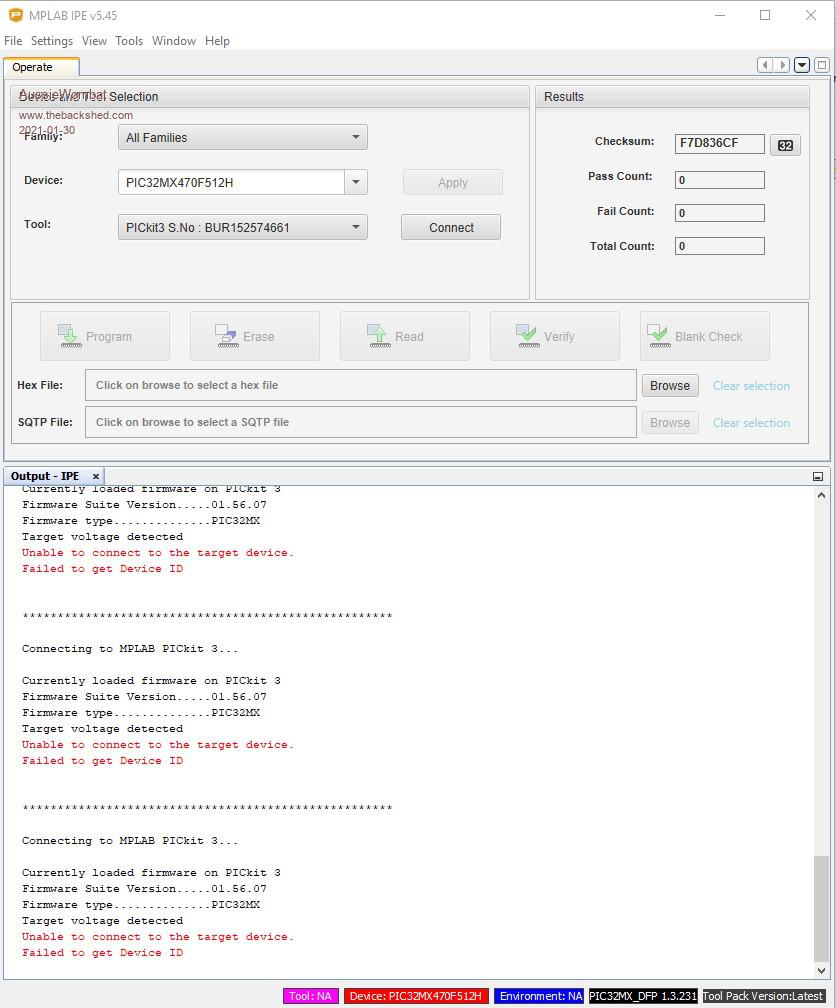Viewport: 836px width, 1008px height.
Task: Minimize the Output panel
Action: pyautogui.click(x=818, y=476)
